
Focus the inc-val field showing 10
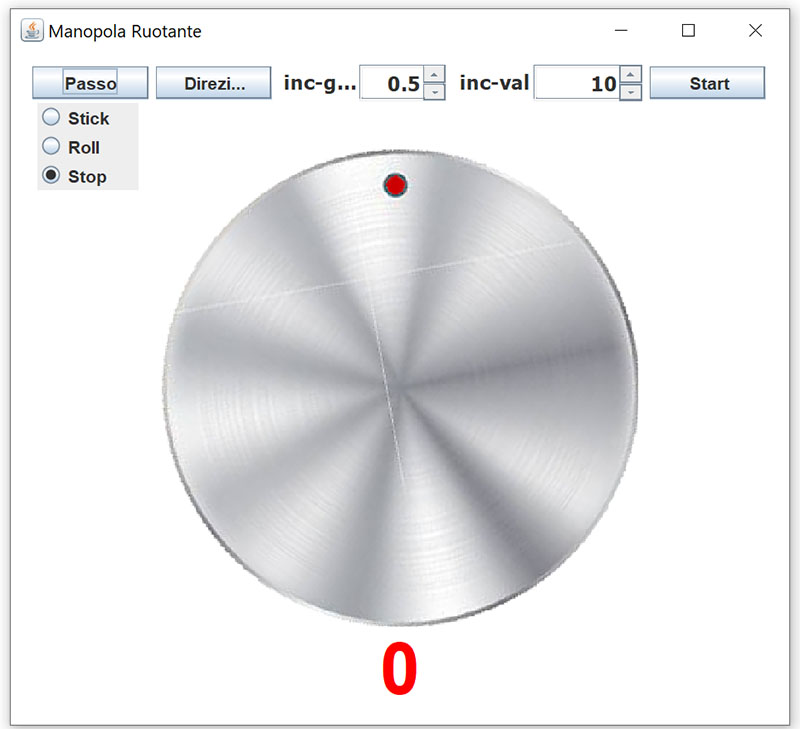[x=577, y=83]
